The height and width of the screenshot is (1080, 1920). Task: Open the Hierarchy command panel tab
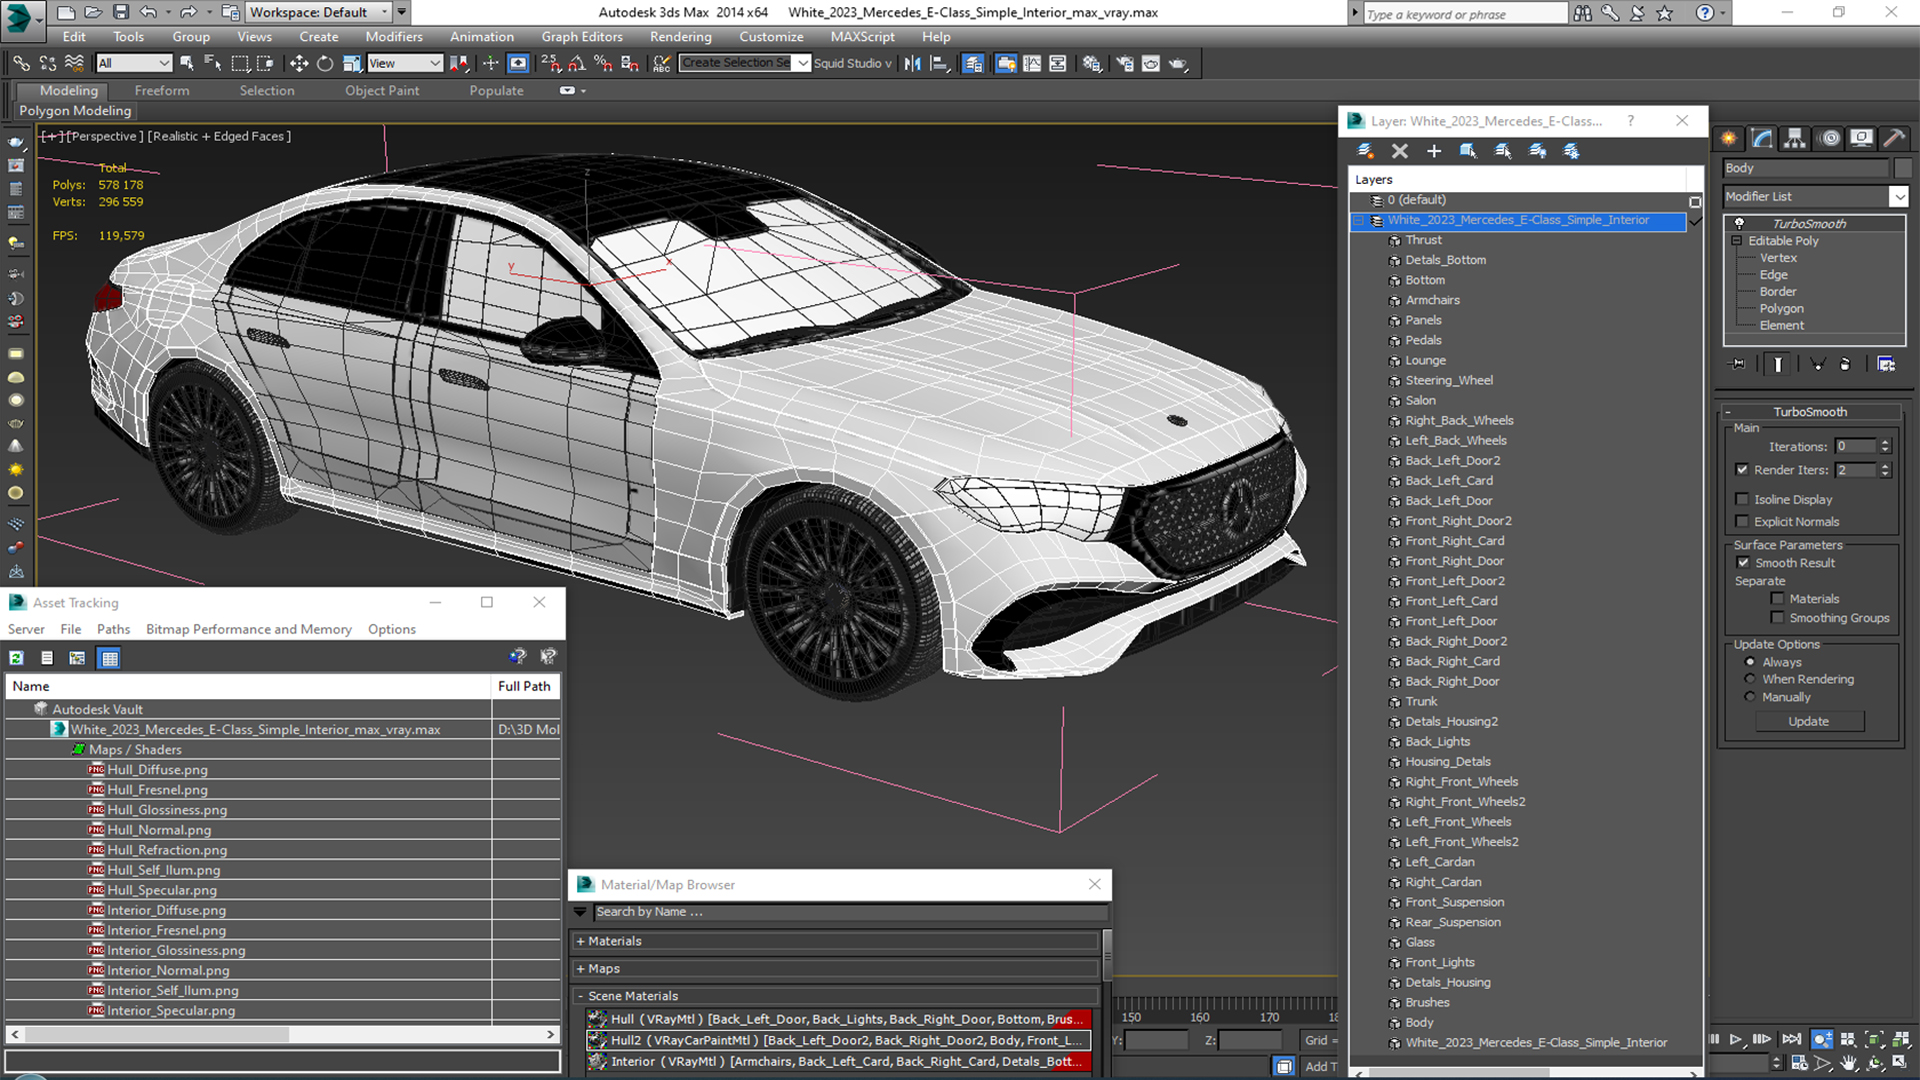coord(1795,138)
